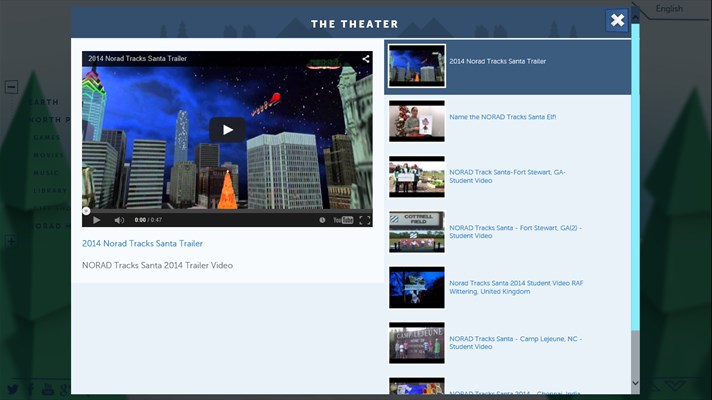The width and height of the screenshot is (712, 400).
Task: Select Games in the background sidebar menu
Action: pos(47,137)
